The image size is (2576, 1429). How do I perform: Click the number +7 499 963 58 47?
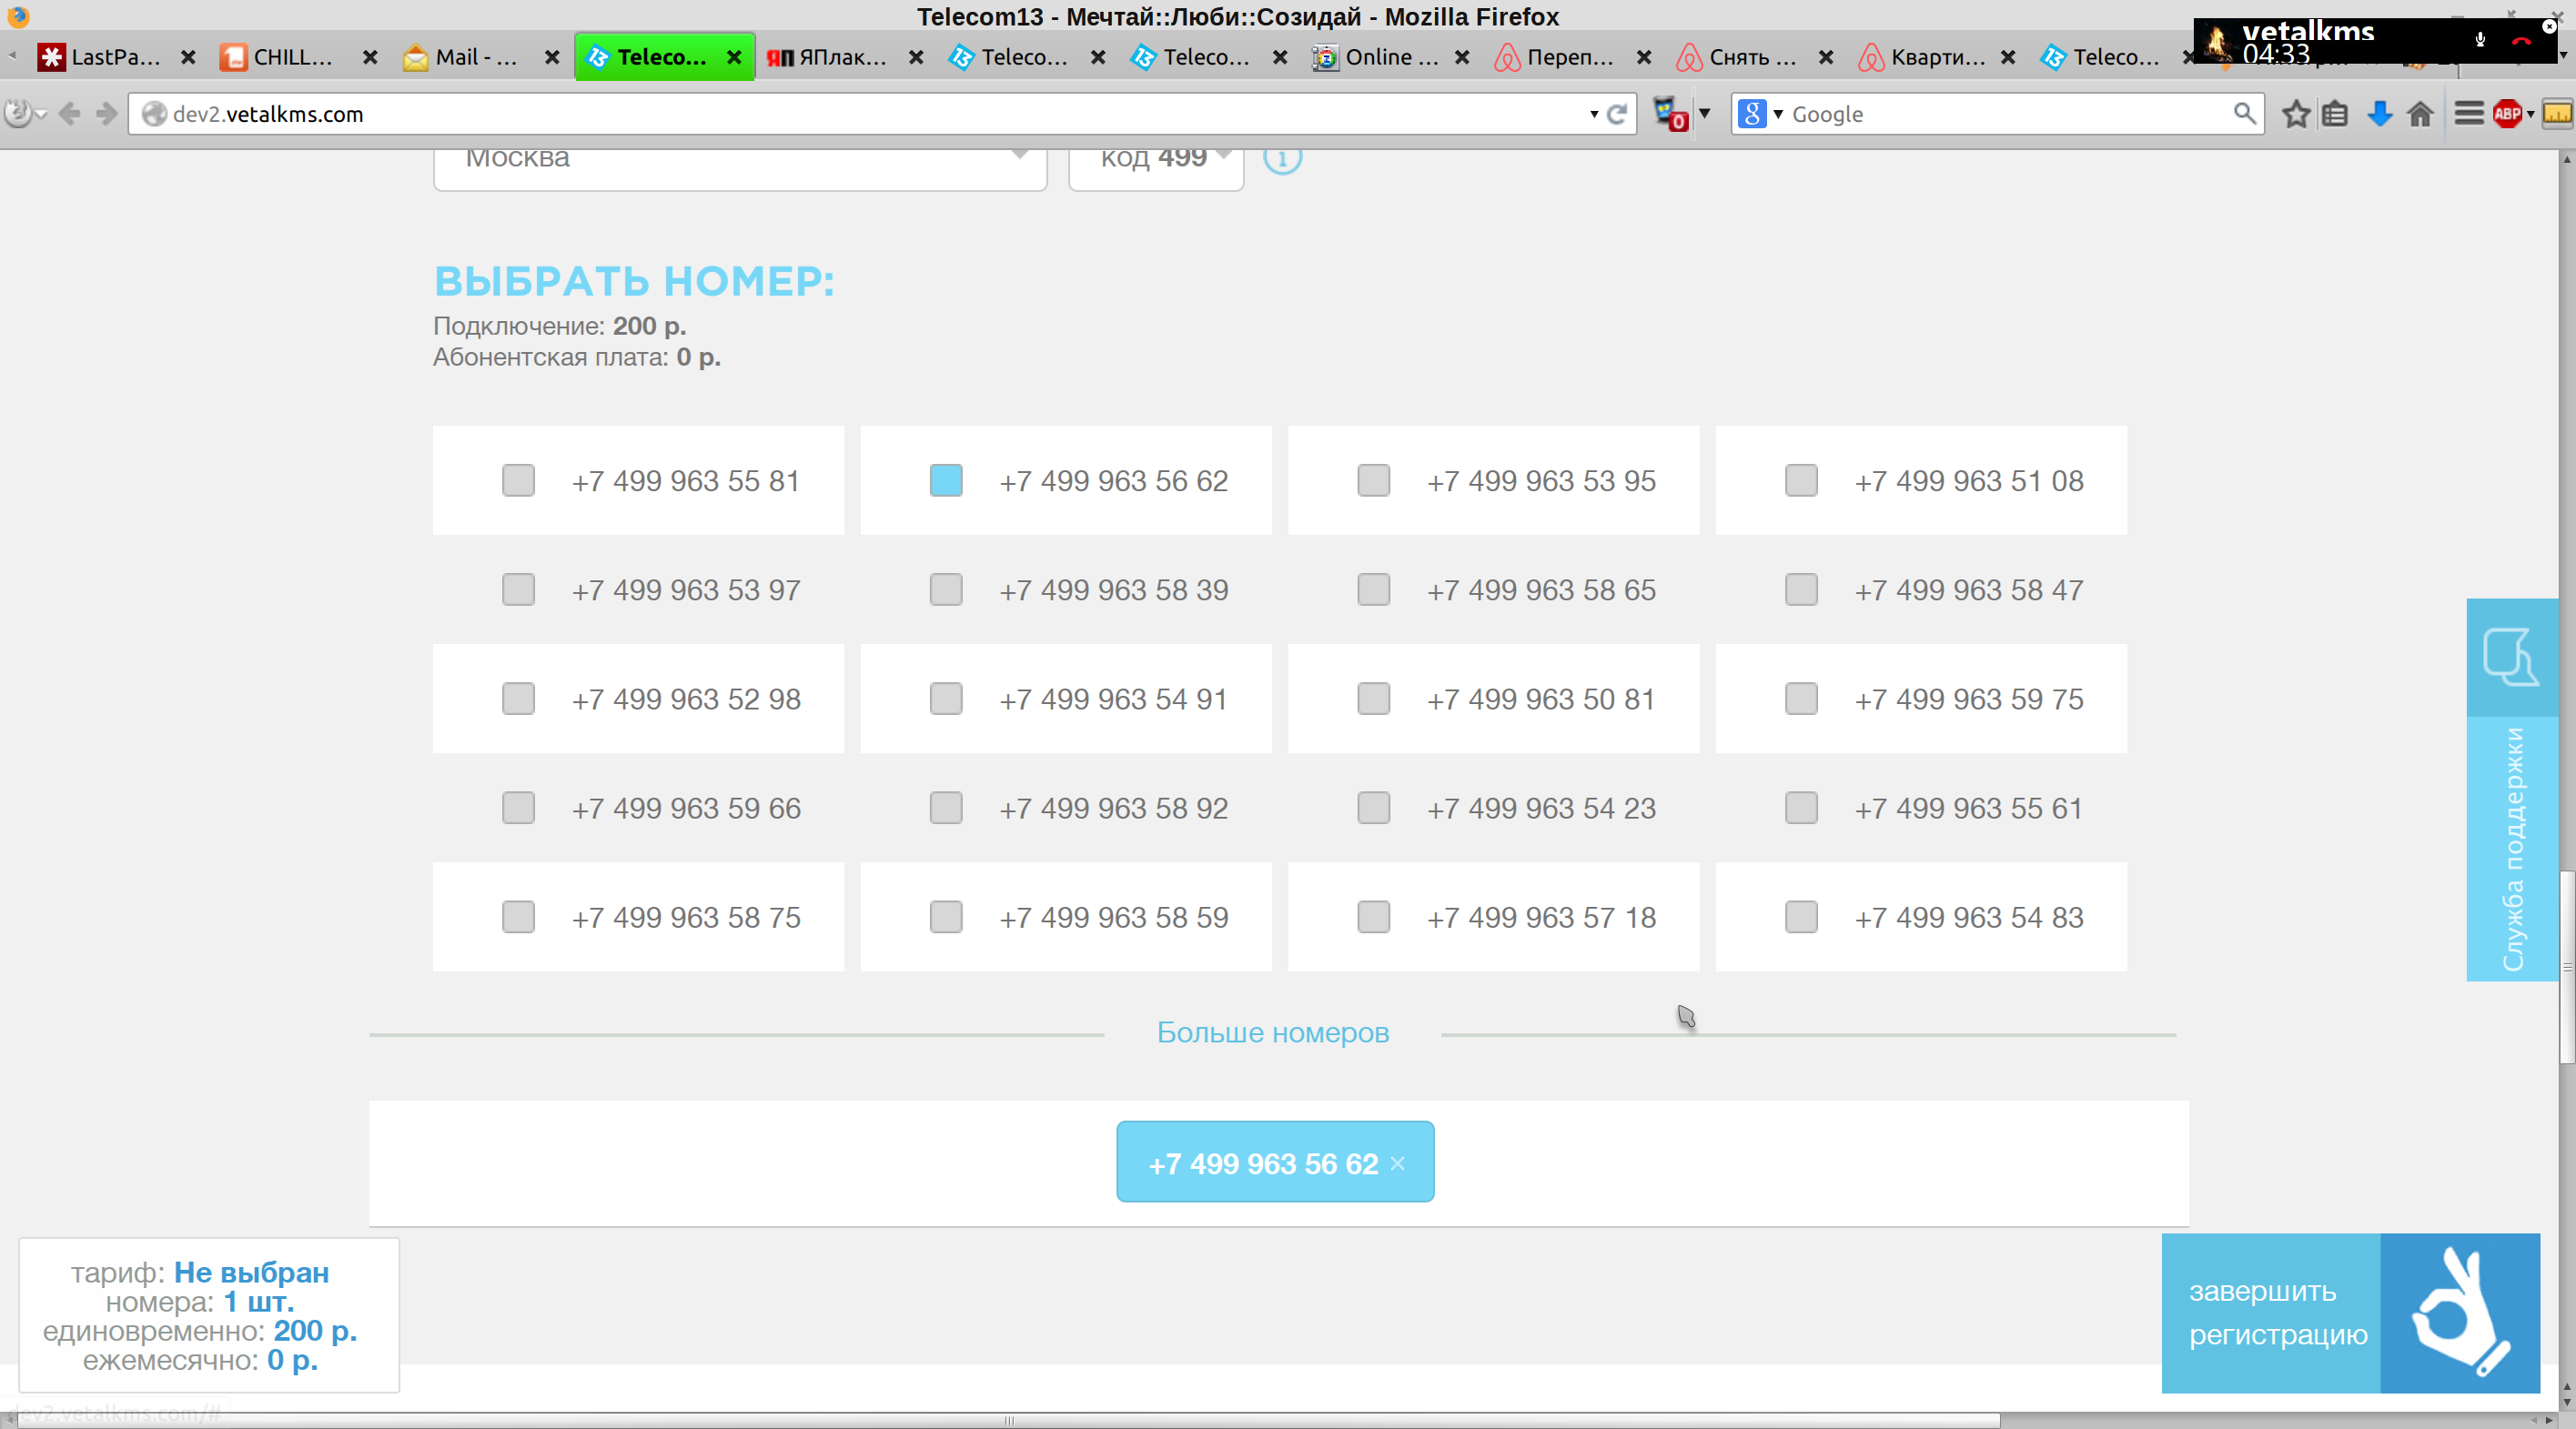coord(1969,590)
